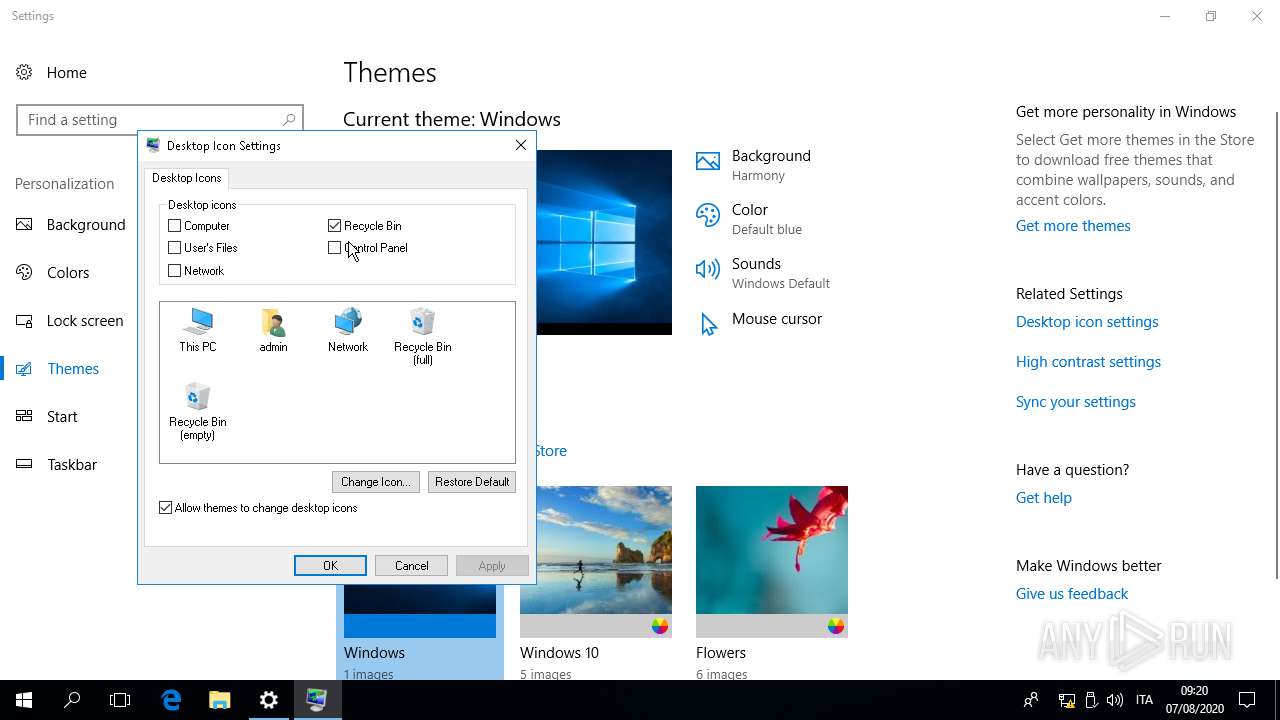Open the clock showing 09:20
This screenshot has width=1280, height=720.
click(x=1194, y=700)
